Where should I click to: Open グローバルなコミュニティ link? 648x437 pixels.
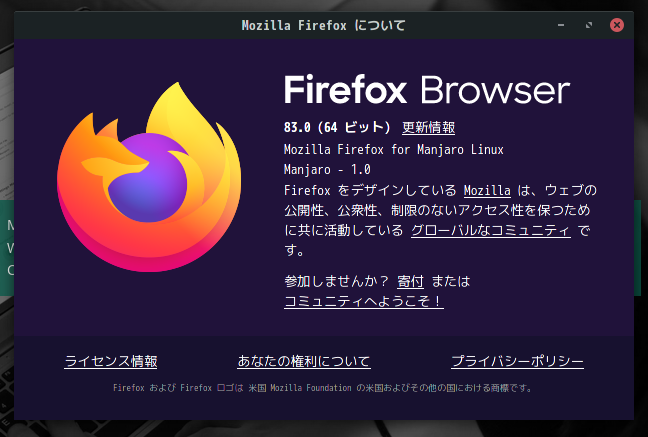tap(491, 230)
